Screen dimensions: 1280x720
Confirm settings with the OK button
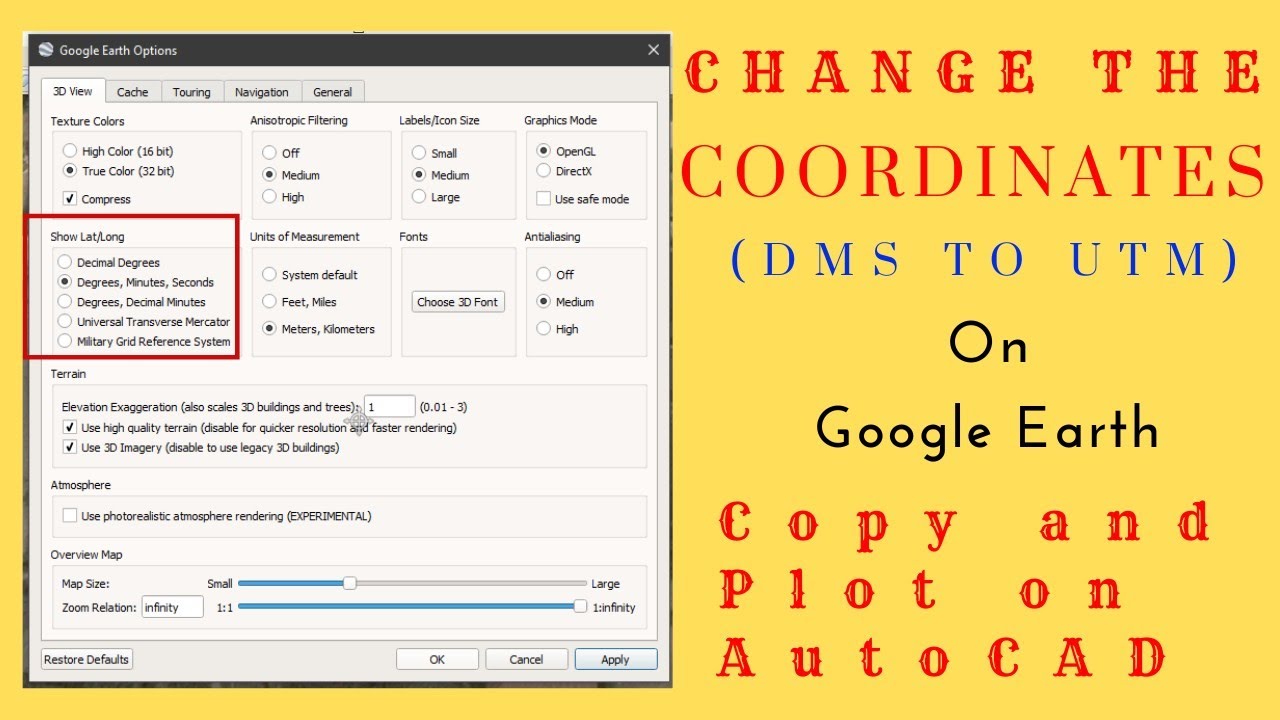click(437, 659)
